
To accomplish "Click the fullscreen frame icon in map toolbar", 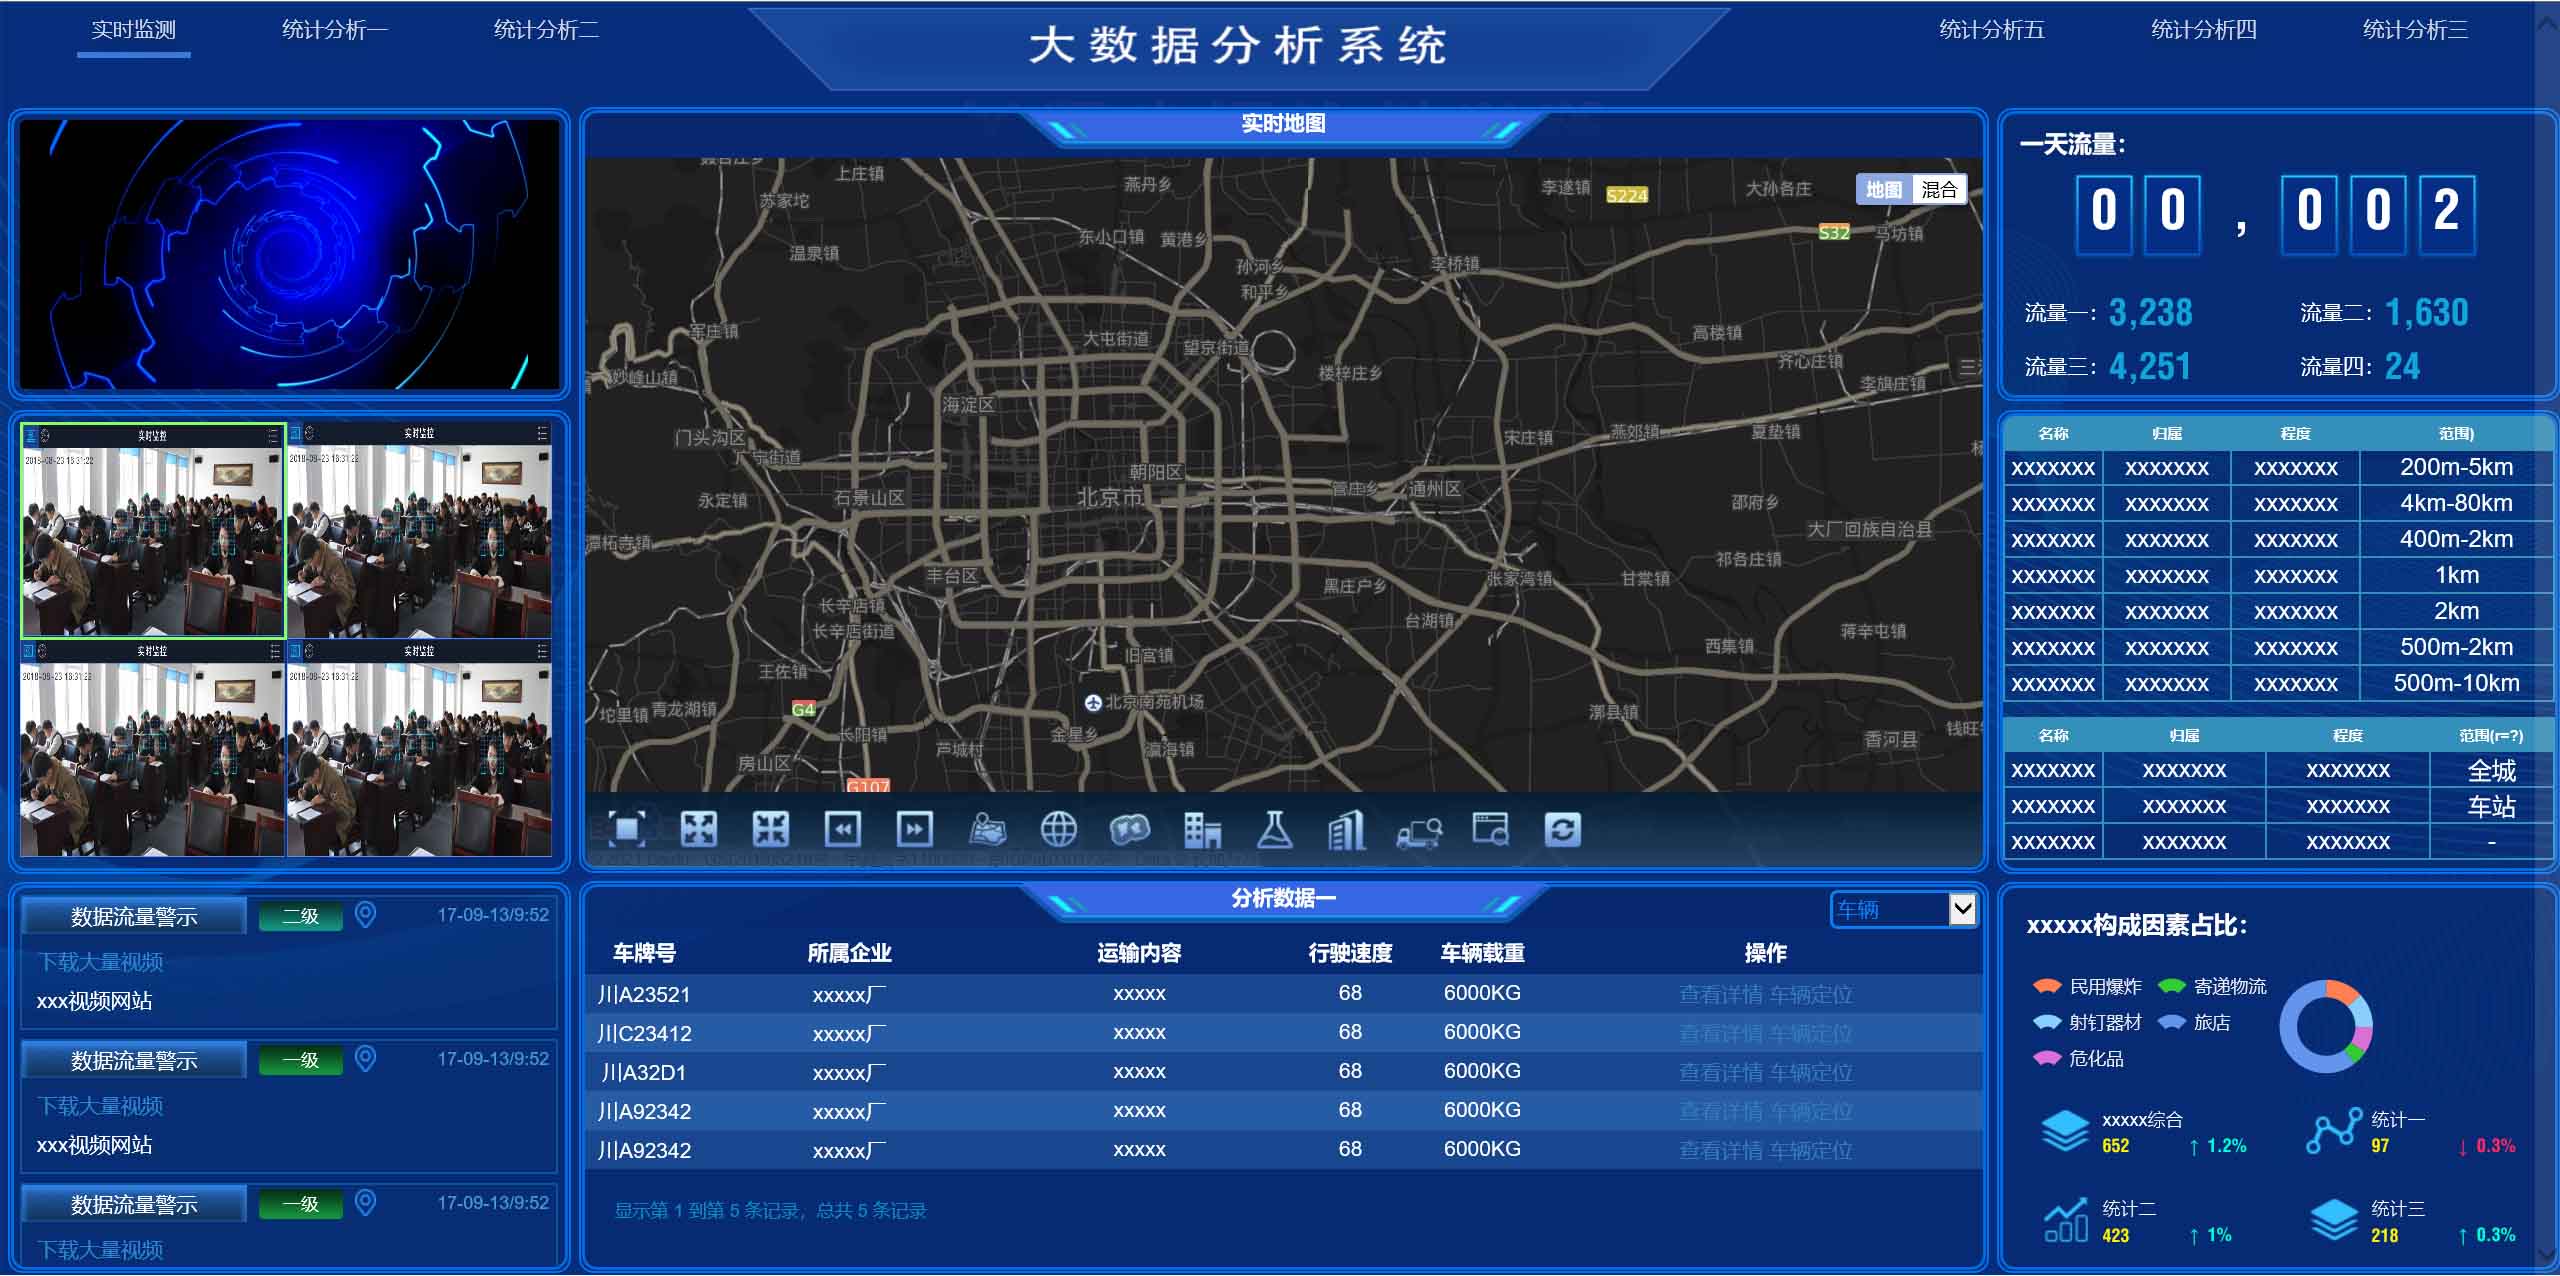I will point(627,829).
